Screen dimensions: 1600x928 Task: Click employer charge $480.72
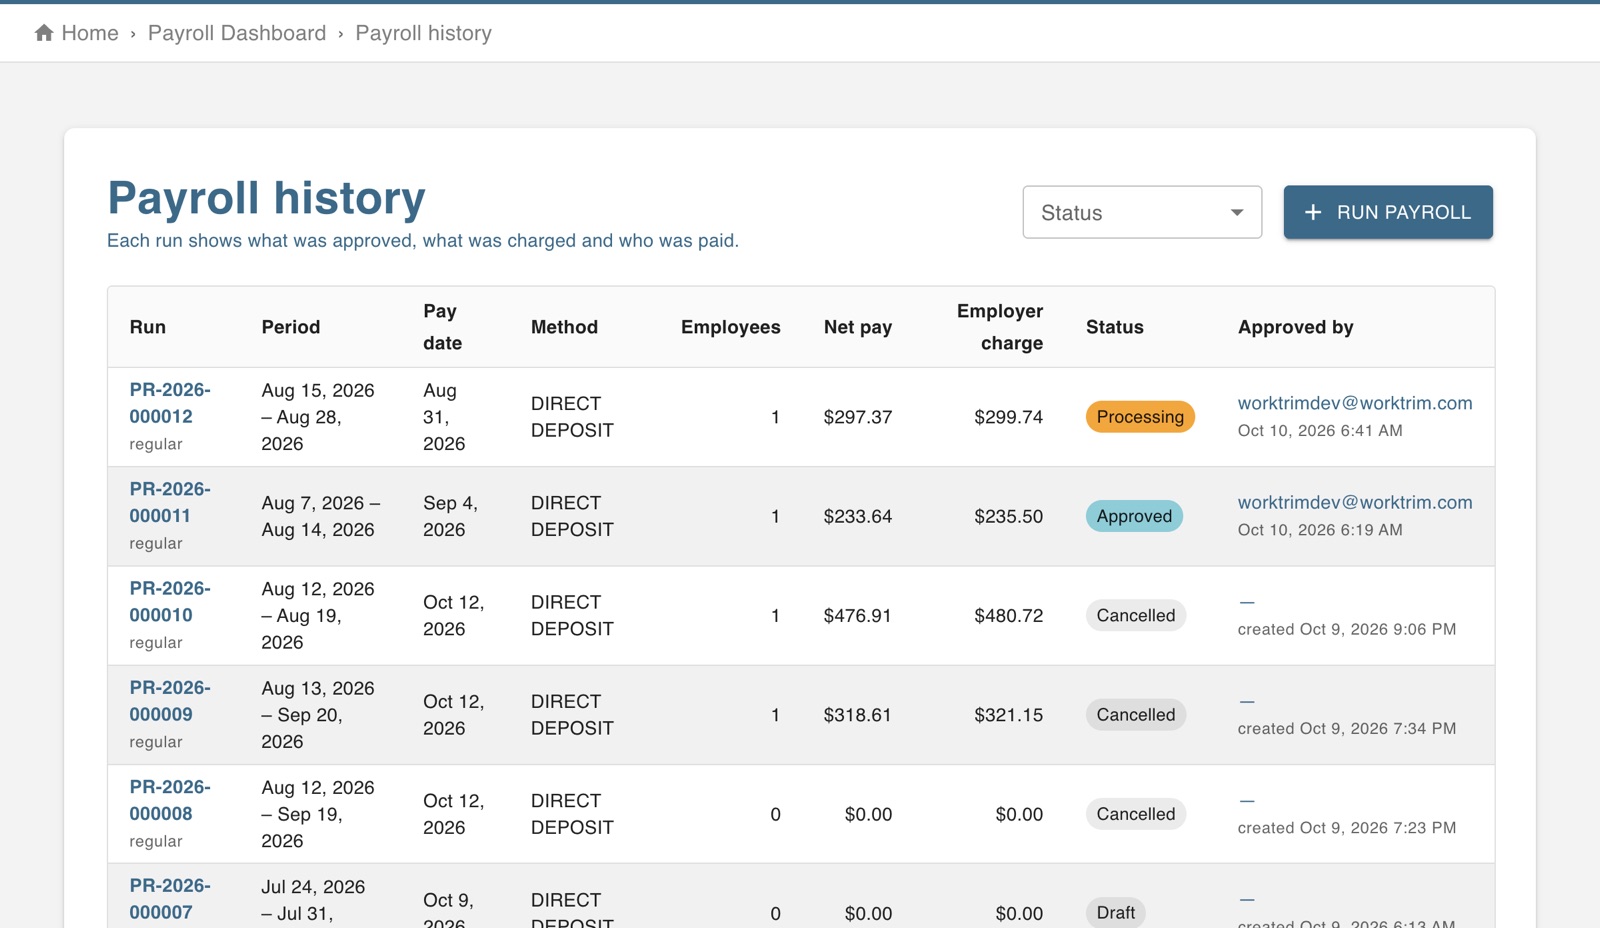pyautogui.click(x=1009, y=615)
